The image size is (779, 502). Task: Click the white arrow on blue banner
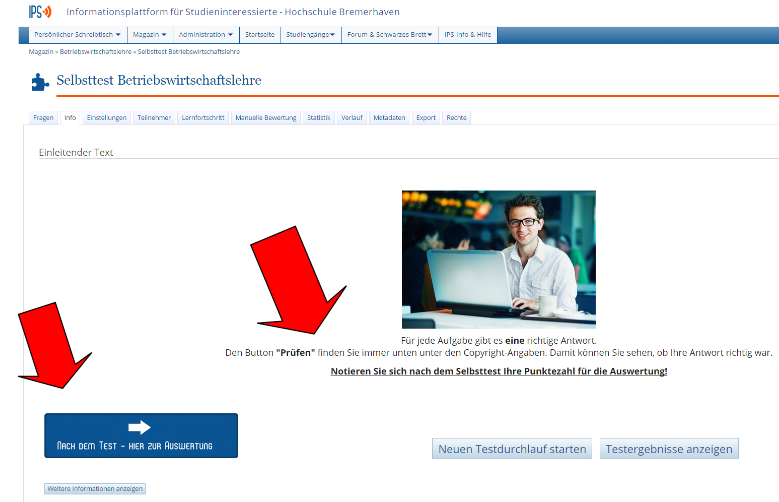coord(139,427)
